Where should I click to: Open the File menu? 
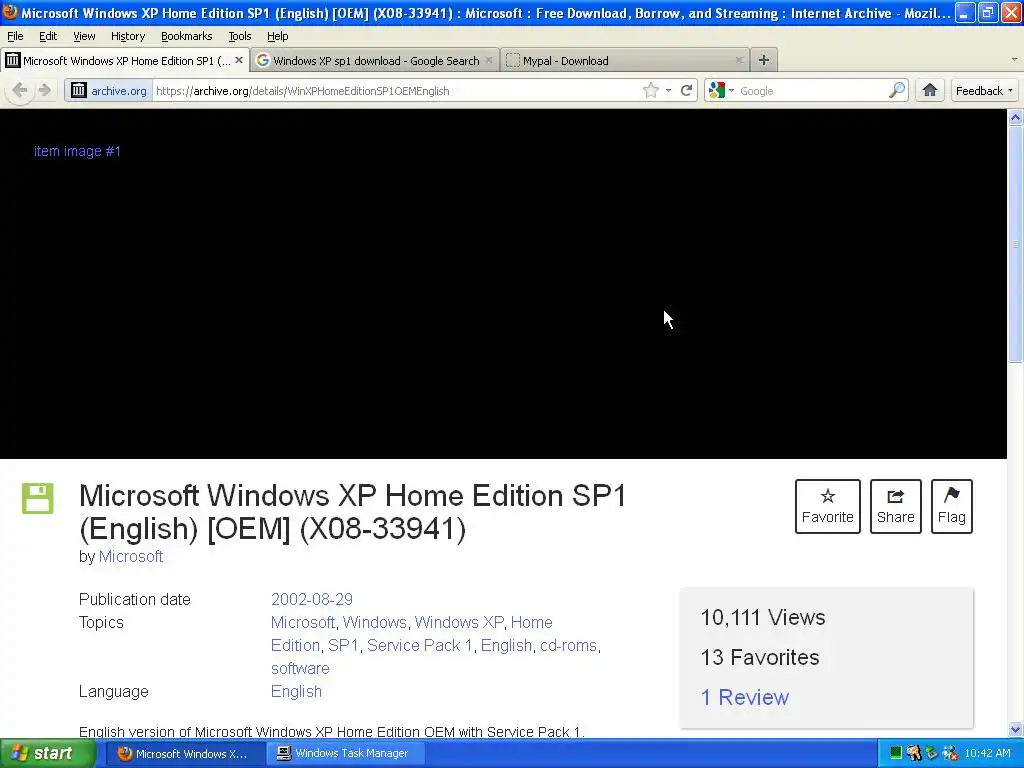click(x=15, y=36)
